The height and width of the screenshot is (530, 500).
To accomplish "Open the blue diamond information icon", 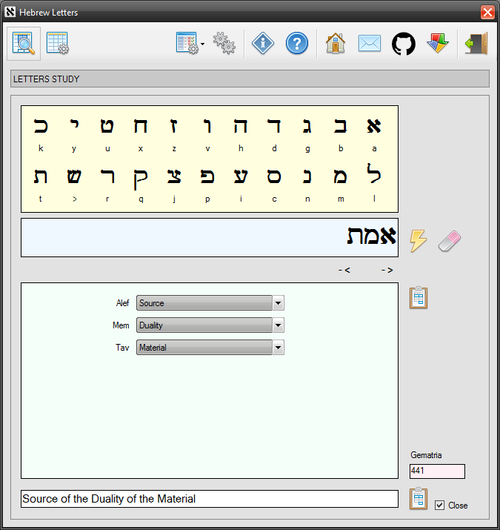I will (263, 43).
